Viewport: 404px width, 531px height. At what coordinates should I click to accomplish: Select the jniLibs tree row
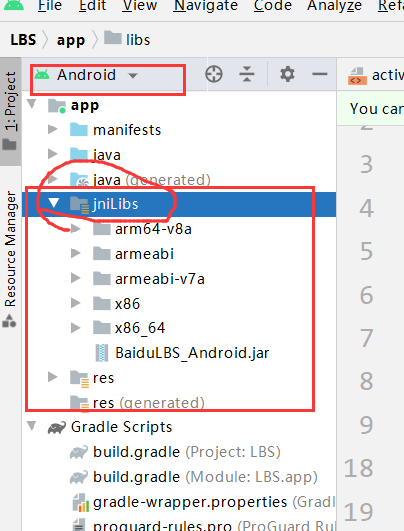pyautogui.click(x=179, y=204)
